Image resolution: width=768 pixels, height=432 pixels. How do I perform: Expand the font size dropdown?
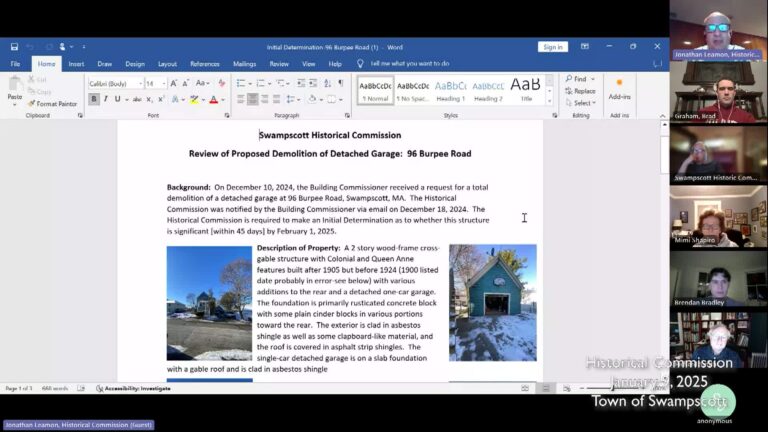(163, 84)
